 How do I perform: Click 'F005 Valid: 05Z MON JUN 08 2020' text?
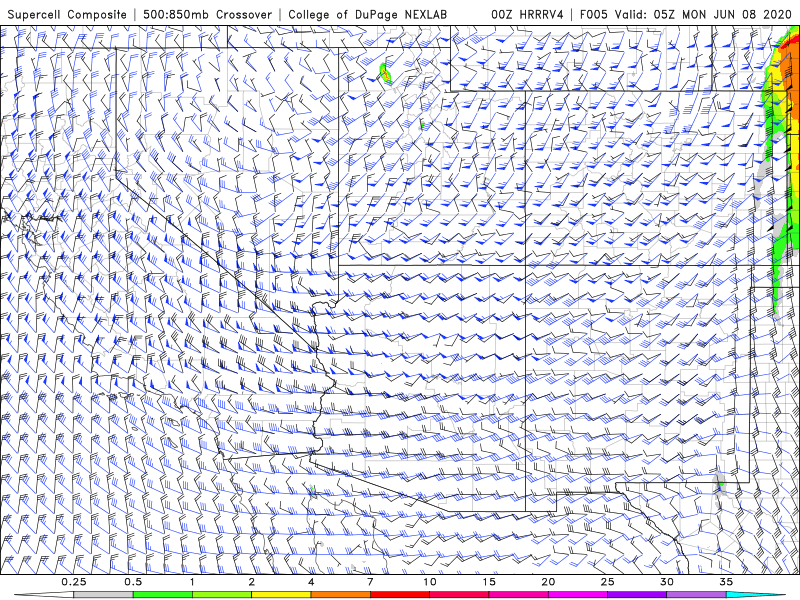(x=686, y=14)
